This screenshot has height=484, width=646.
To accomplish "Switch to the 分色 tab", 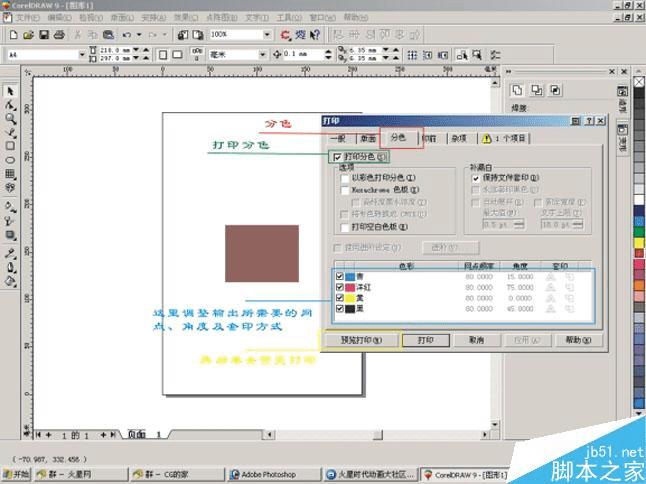I will [398, 138].
